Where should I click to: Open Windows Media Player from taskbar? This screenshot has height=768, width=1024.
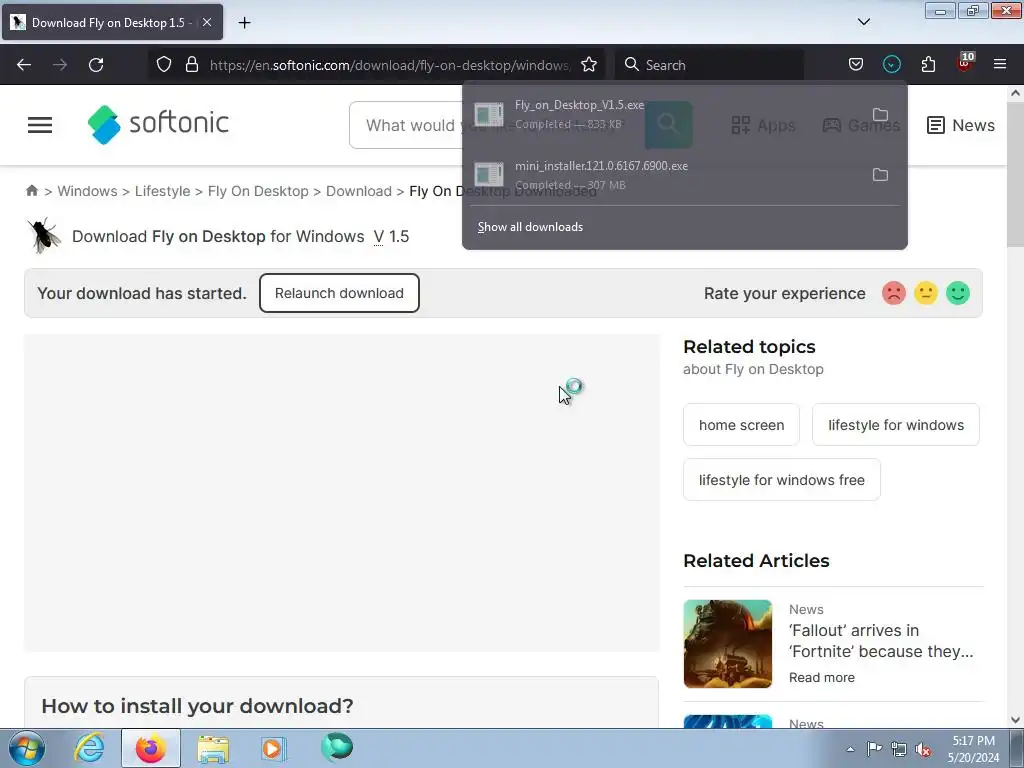pyautogui.click(x=273, y=748)
